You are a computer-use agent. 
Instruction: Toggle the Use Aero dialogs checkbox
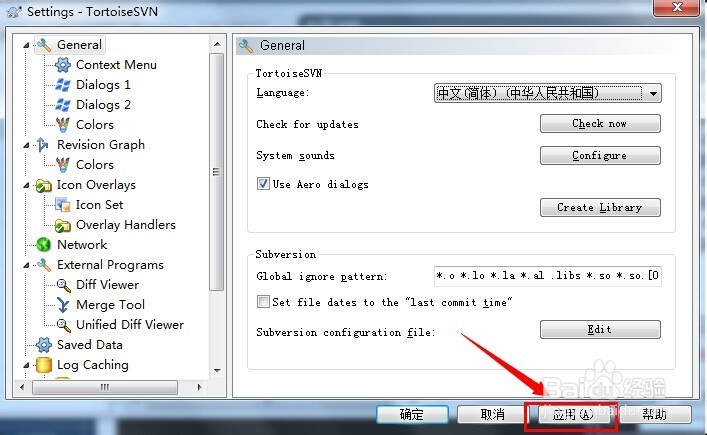click(x=263, y=183)
